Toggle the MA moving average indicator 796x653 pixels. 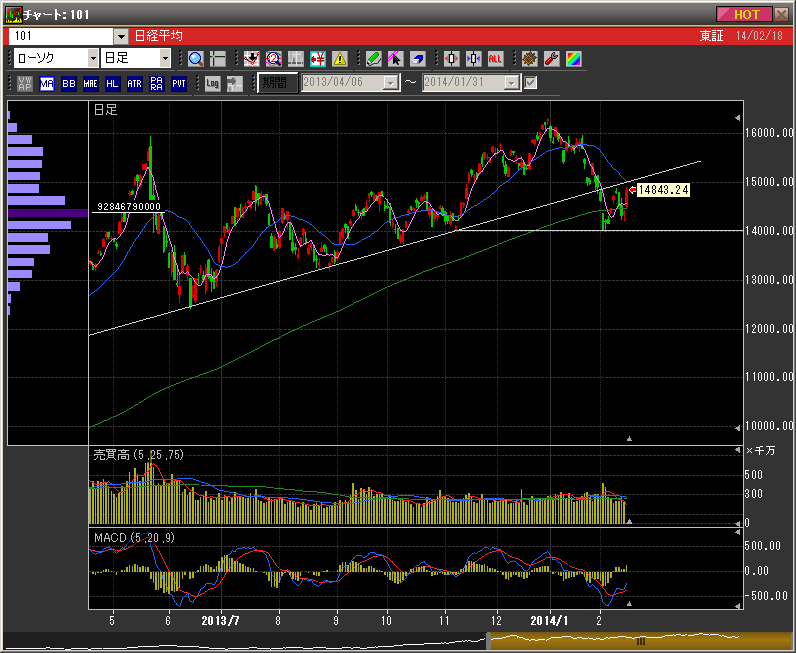pyautogui.click(x=46, y=83)
